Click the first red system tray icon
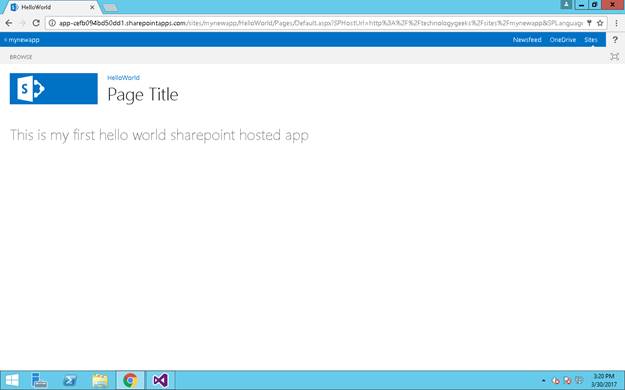The image size is (625, 390). coord(556,381)
